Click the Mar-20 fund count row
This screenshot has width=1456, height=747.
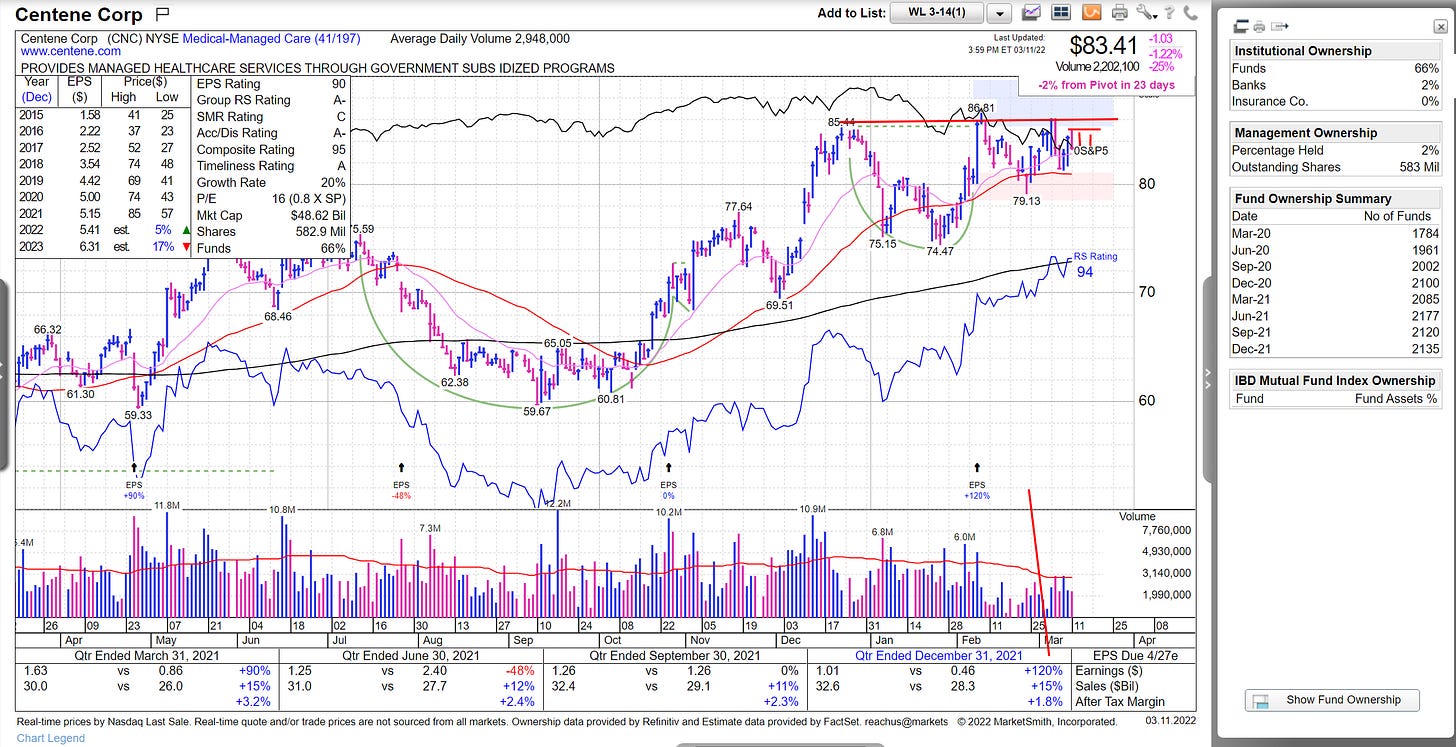(1336, 233)
